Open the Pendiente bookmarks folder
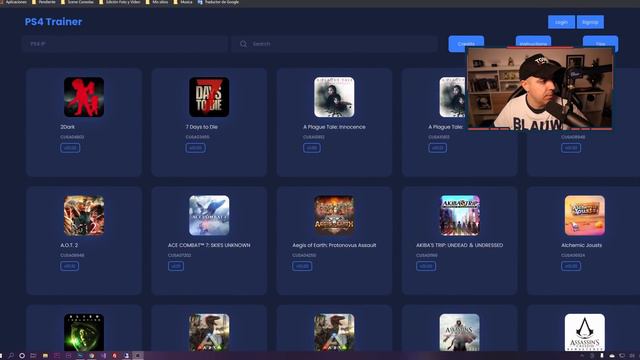The image size is (640, 360). [44, 2]
